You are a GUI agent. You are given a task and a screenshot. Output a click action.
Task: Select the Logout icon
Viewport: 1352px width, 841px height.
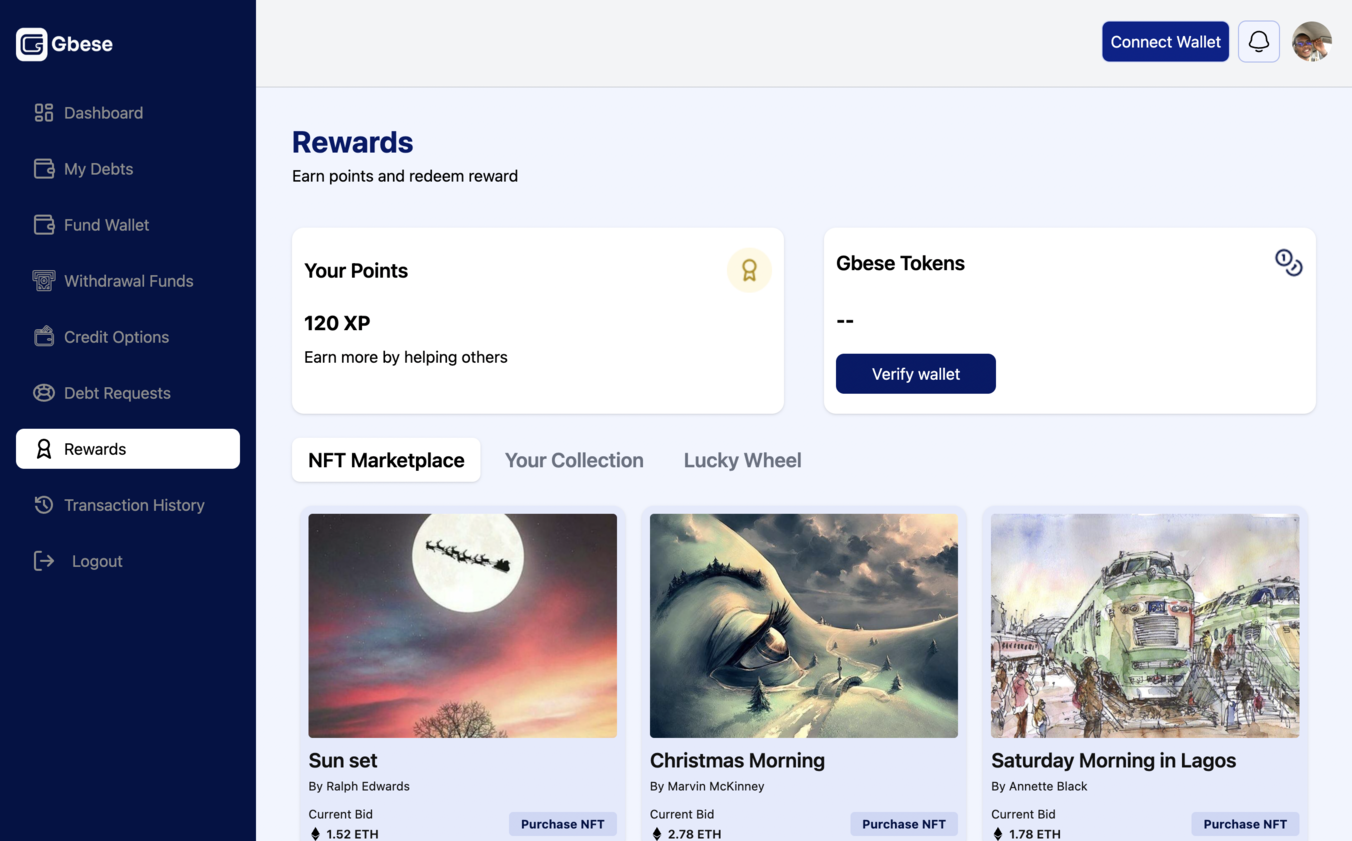[43, 561]
